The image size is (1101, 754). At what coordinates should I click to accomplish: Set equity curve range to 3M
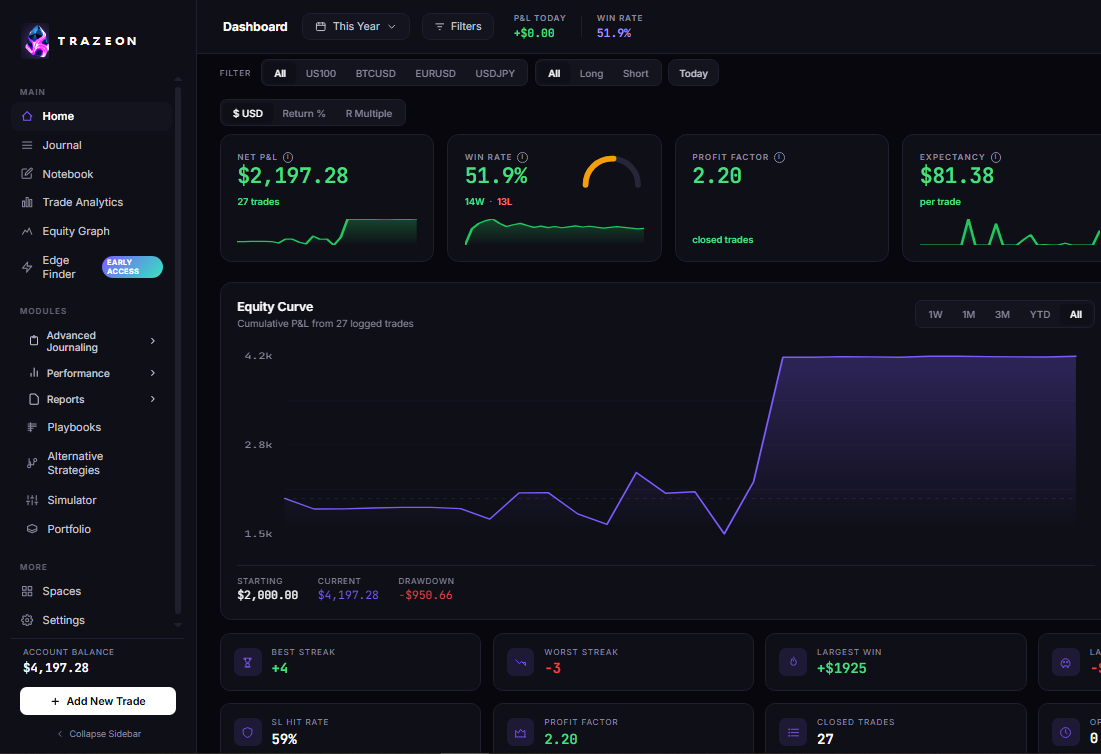point(1002,315)
